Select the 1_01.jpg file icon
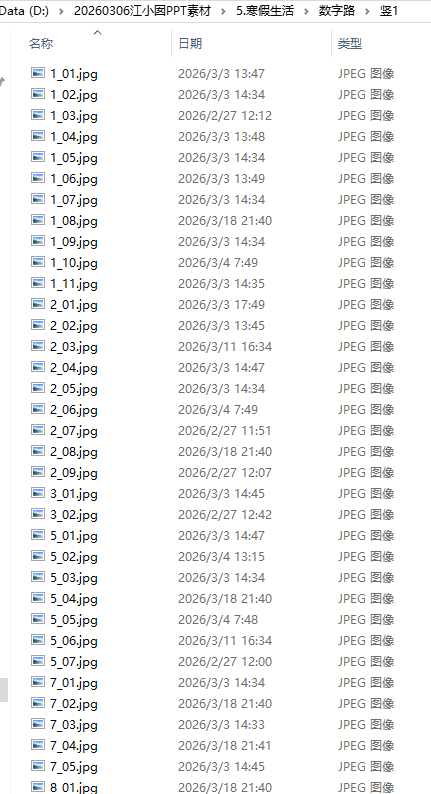The width and height of the screenshot is (431, 794). 37,73
